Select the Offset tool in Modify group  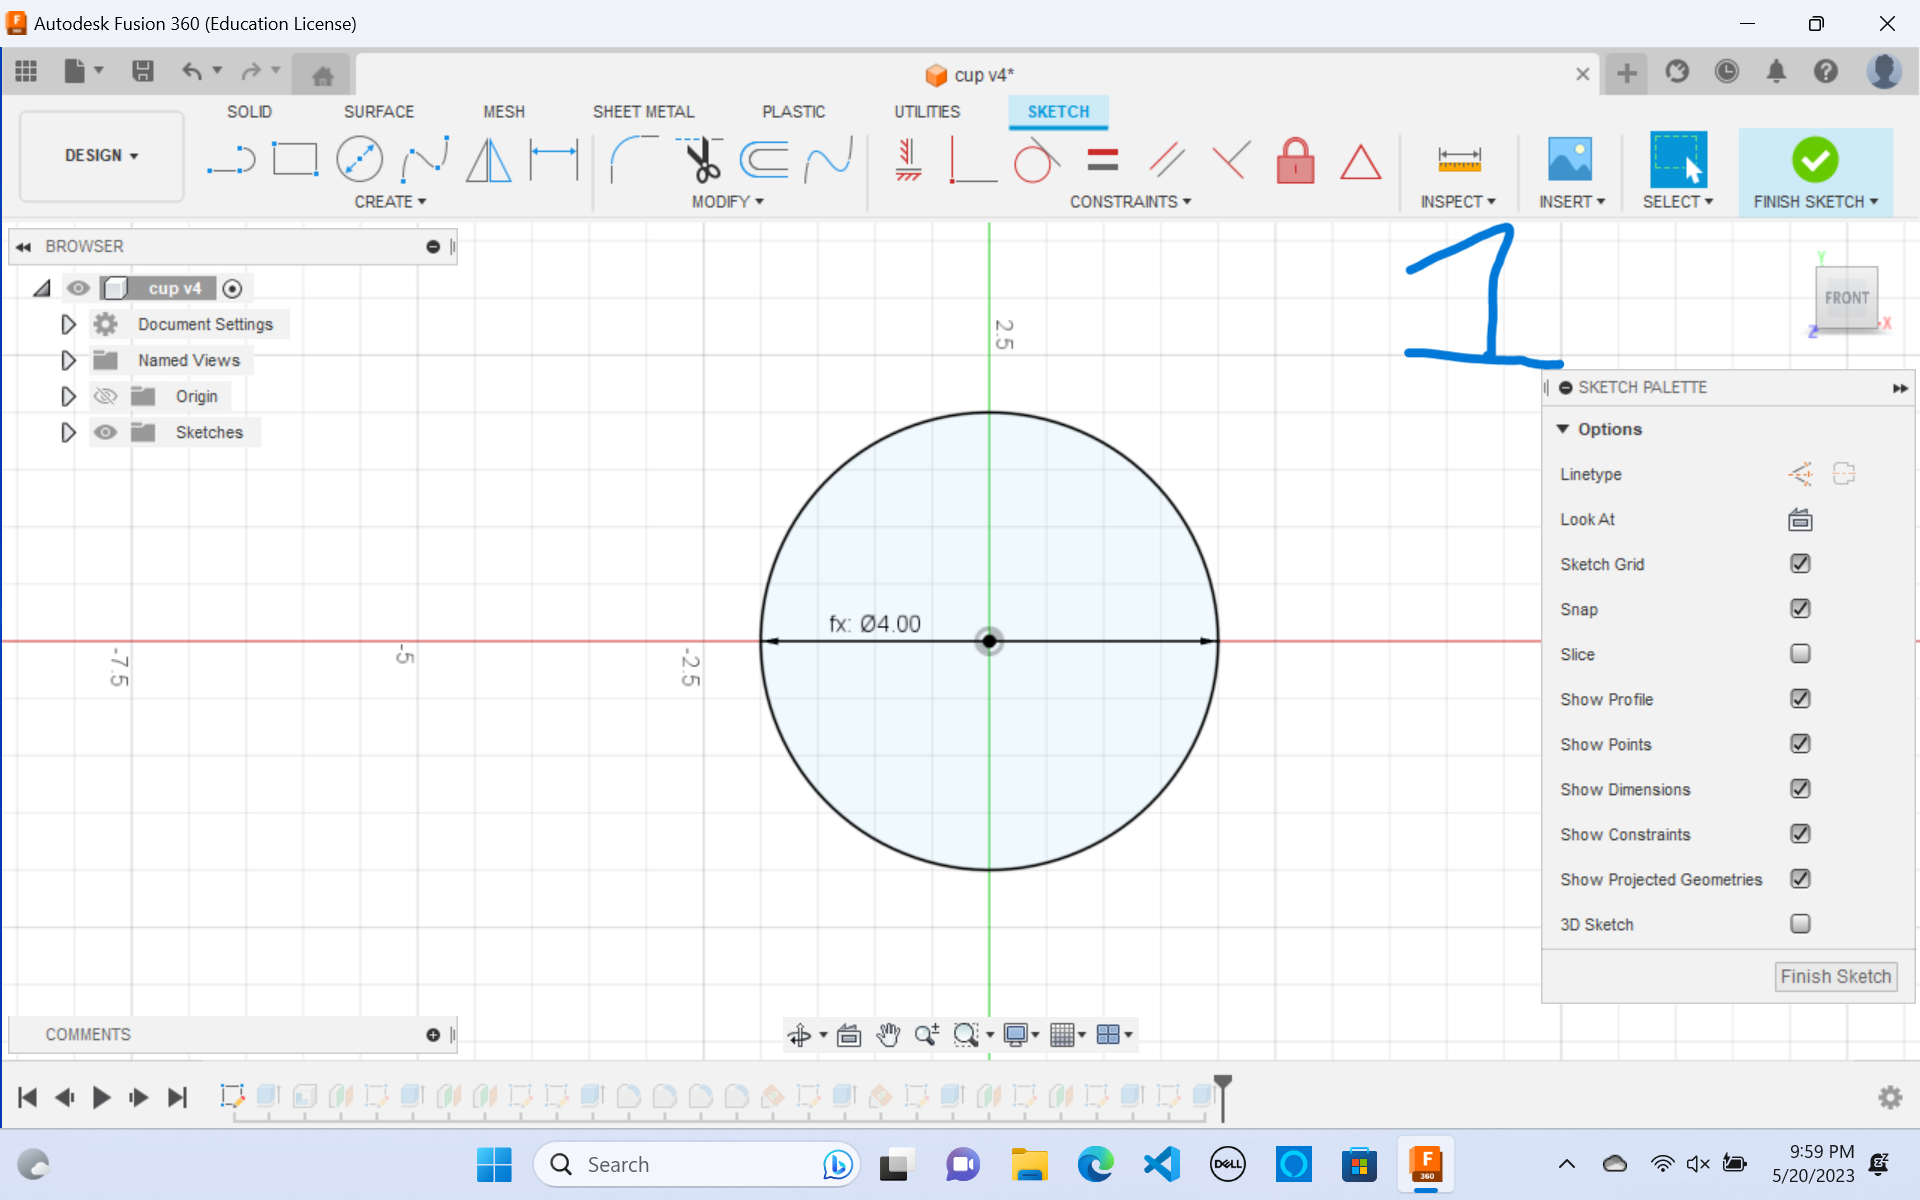[765, 158]
